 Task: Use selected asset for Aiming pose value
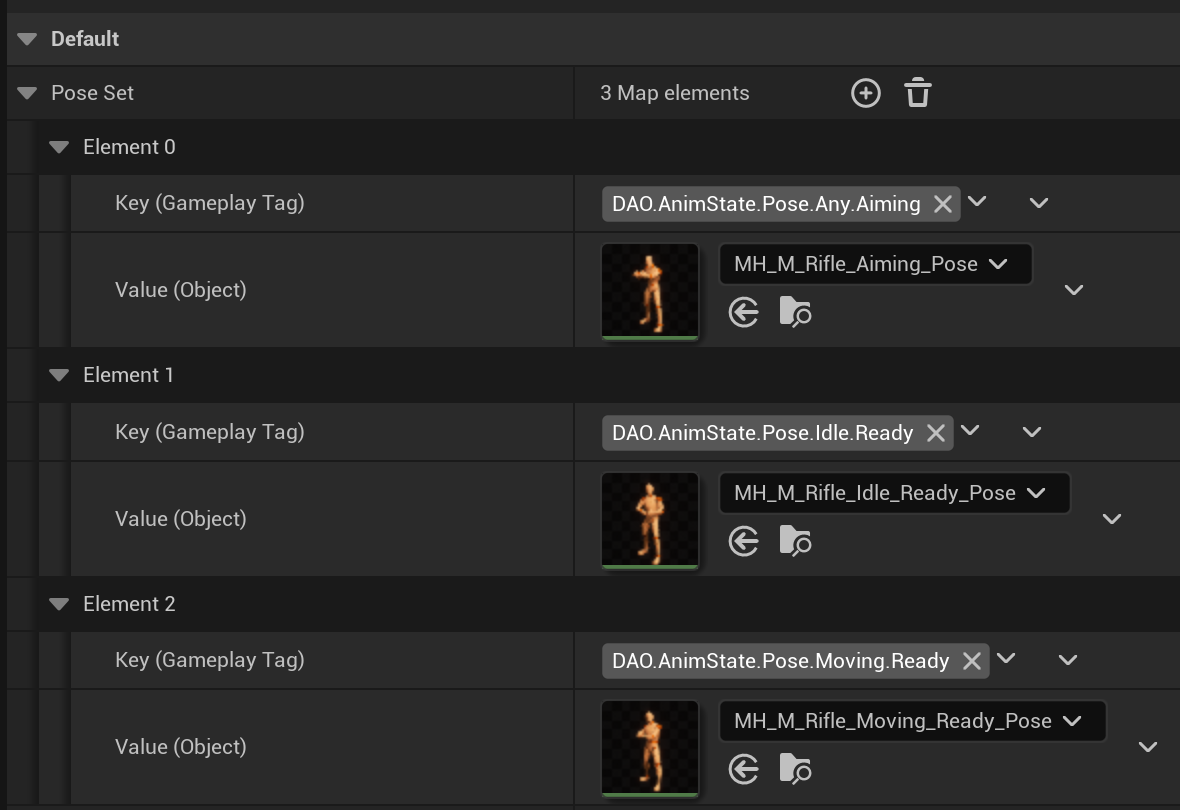tap(744, 313)
